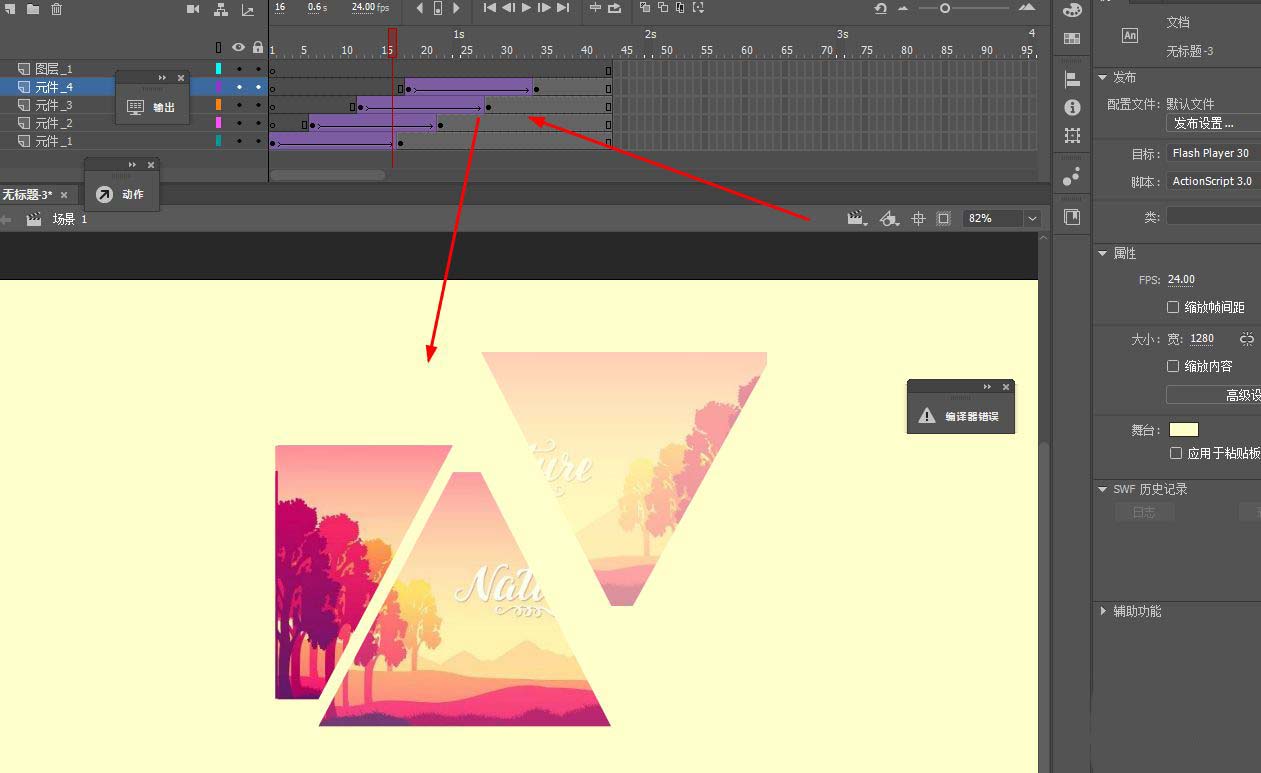The width and height of the screenshot is (1261, 773).
Task: Open the Library panel icon
Action: [1072, 217]
